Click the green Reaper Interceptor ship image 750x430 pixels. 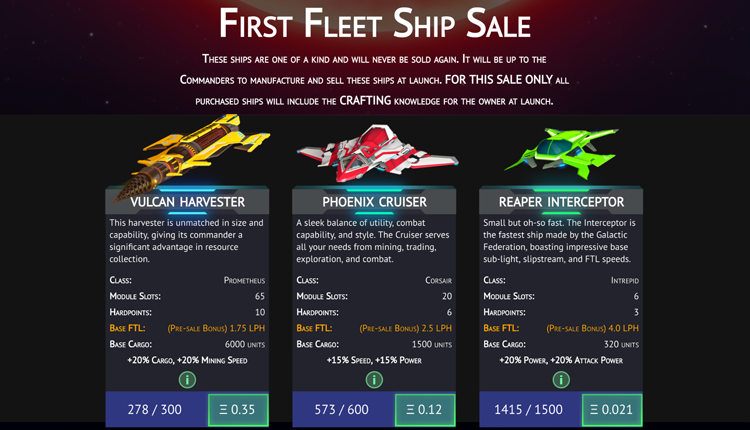(x=561, y=152)
